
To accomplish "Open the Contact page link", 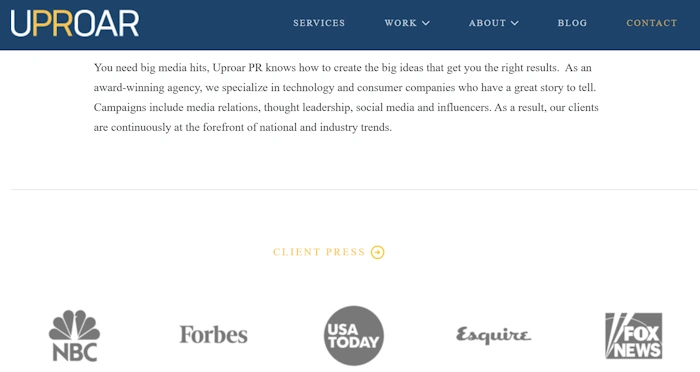I will point(651,23).
